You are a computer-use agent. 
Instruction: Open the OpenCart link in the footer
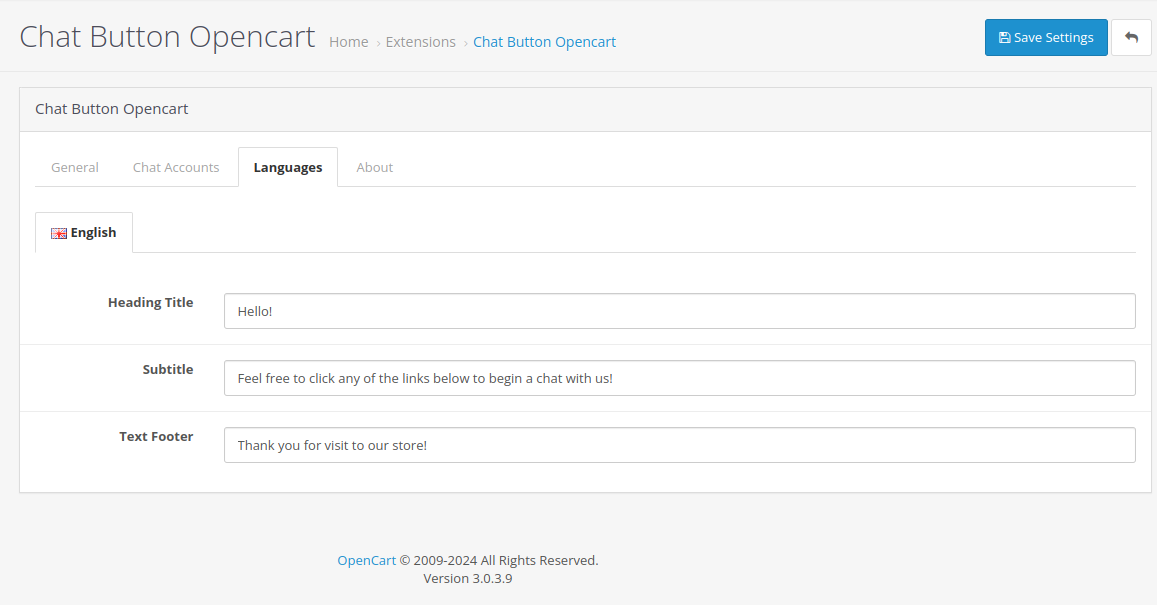coord(366,560)
